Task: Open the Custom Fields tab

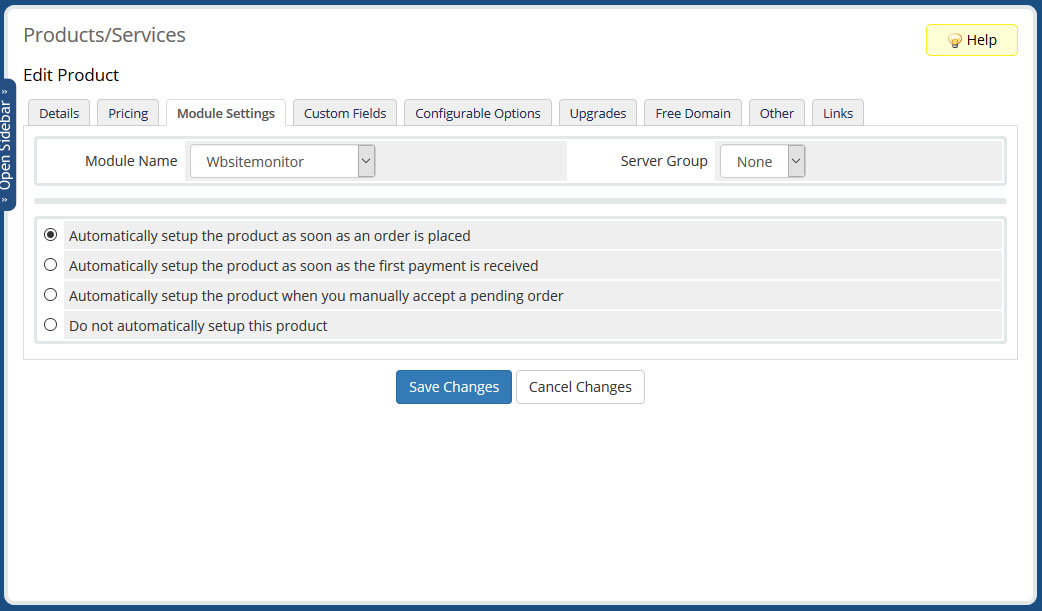Action: click(345, 113)
